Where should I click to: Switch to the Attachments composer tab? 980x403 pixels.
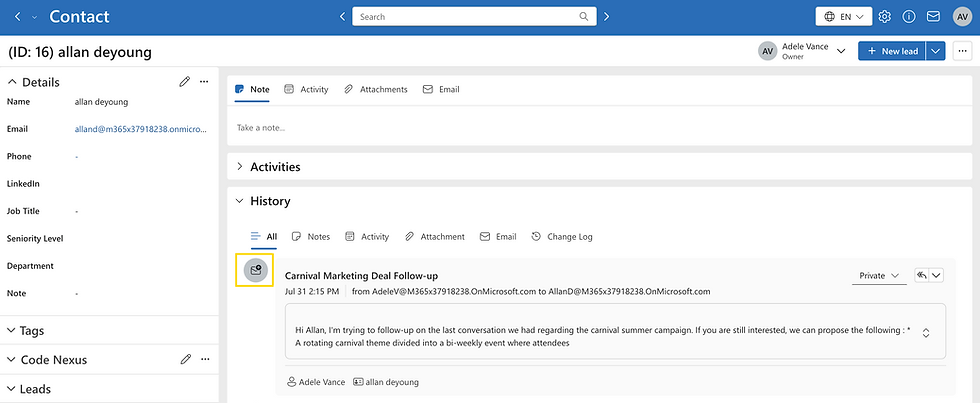click(x=376, y=89)
